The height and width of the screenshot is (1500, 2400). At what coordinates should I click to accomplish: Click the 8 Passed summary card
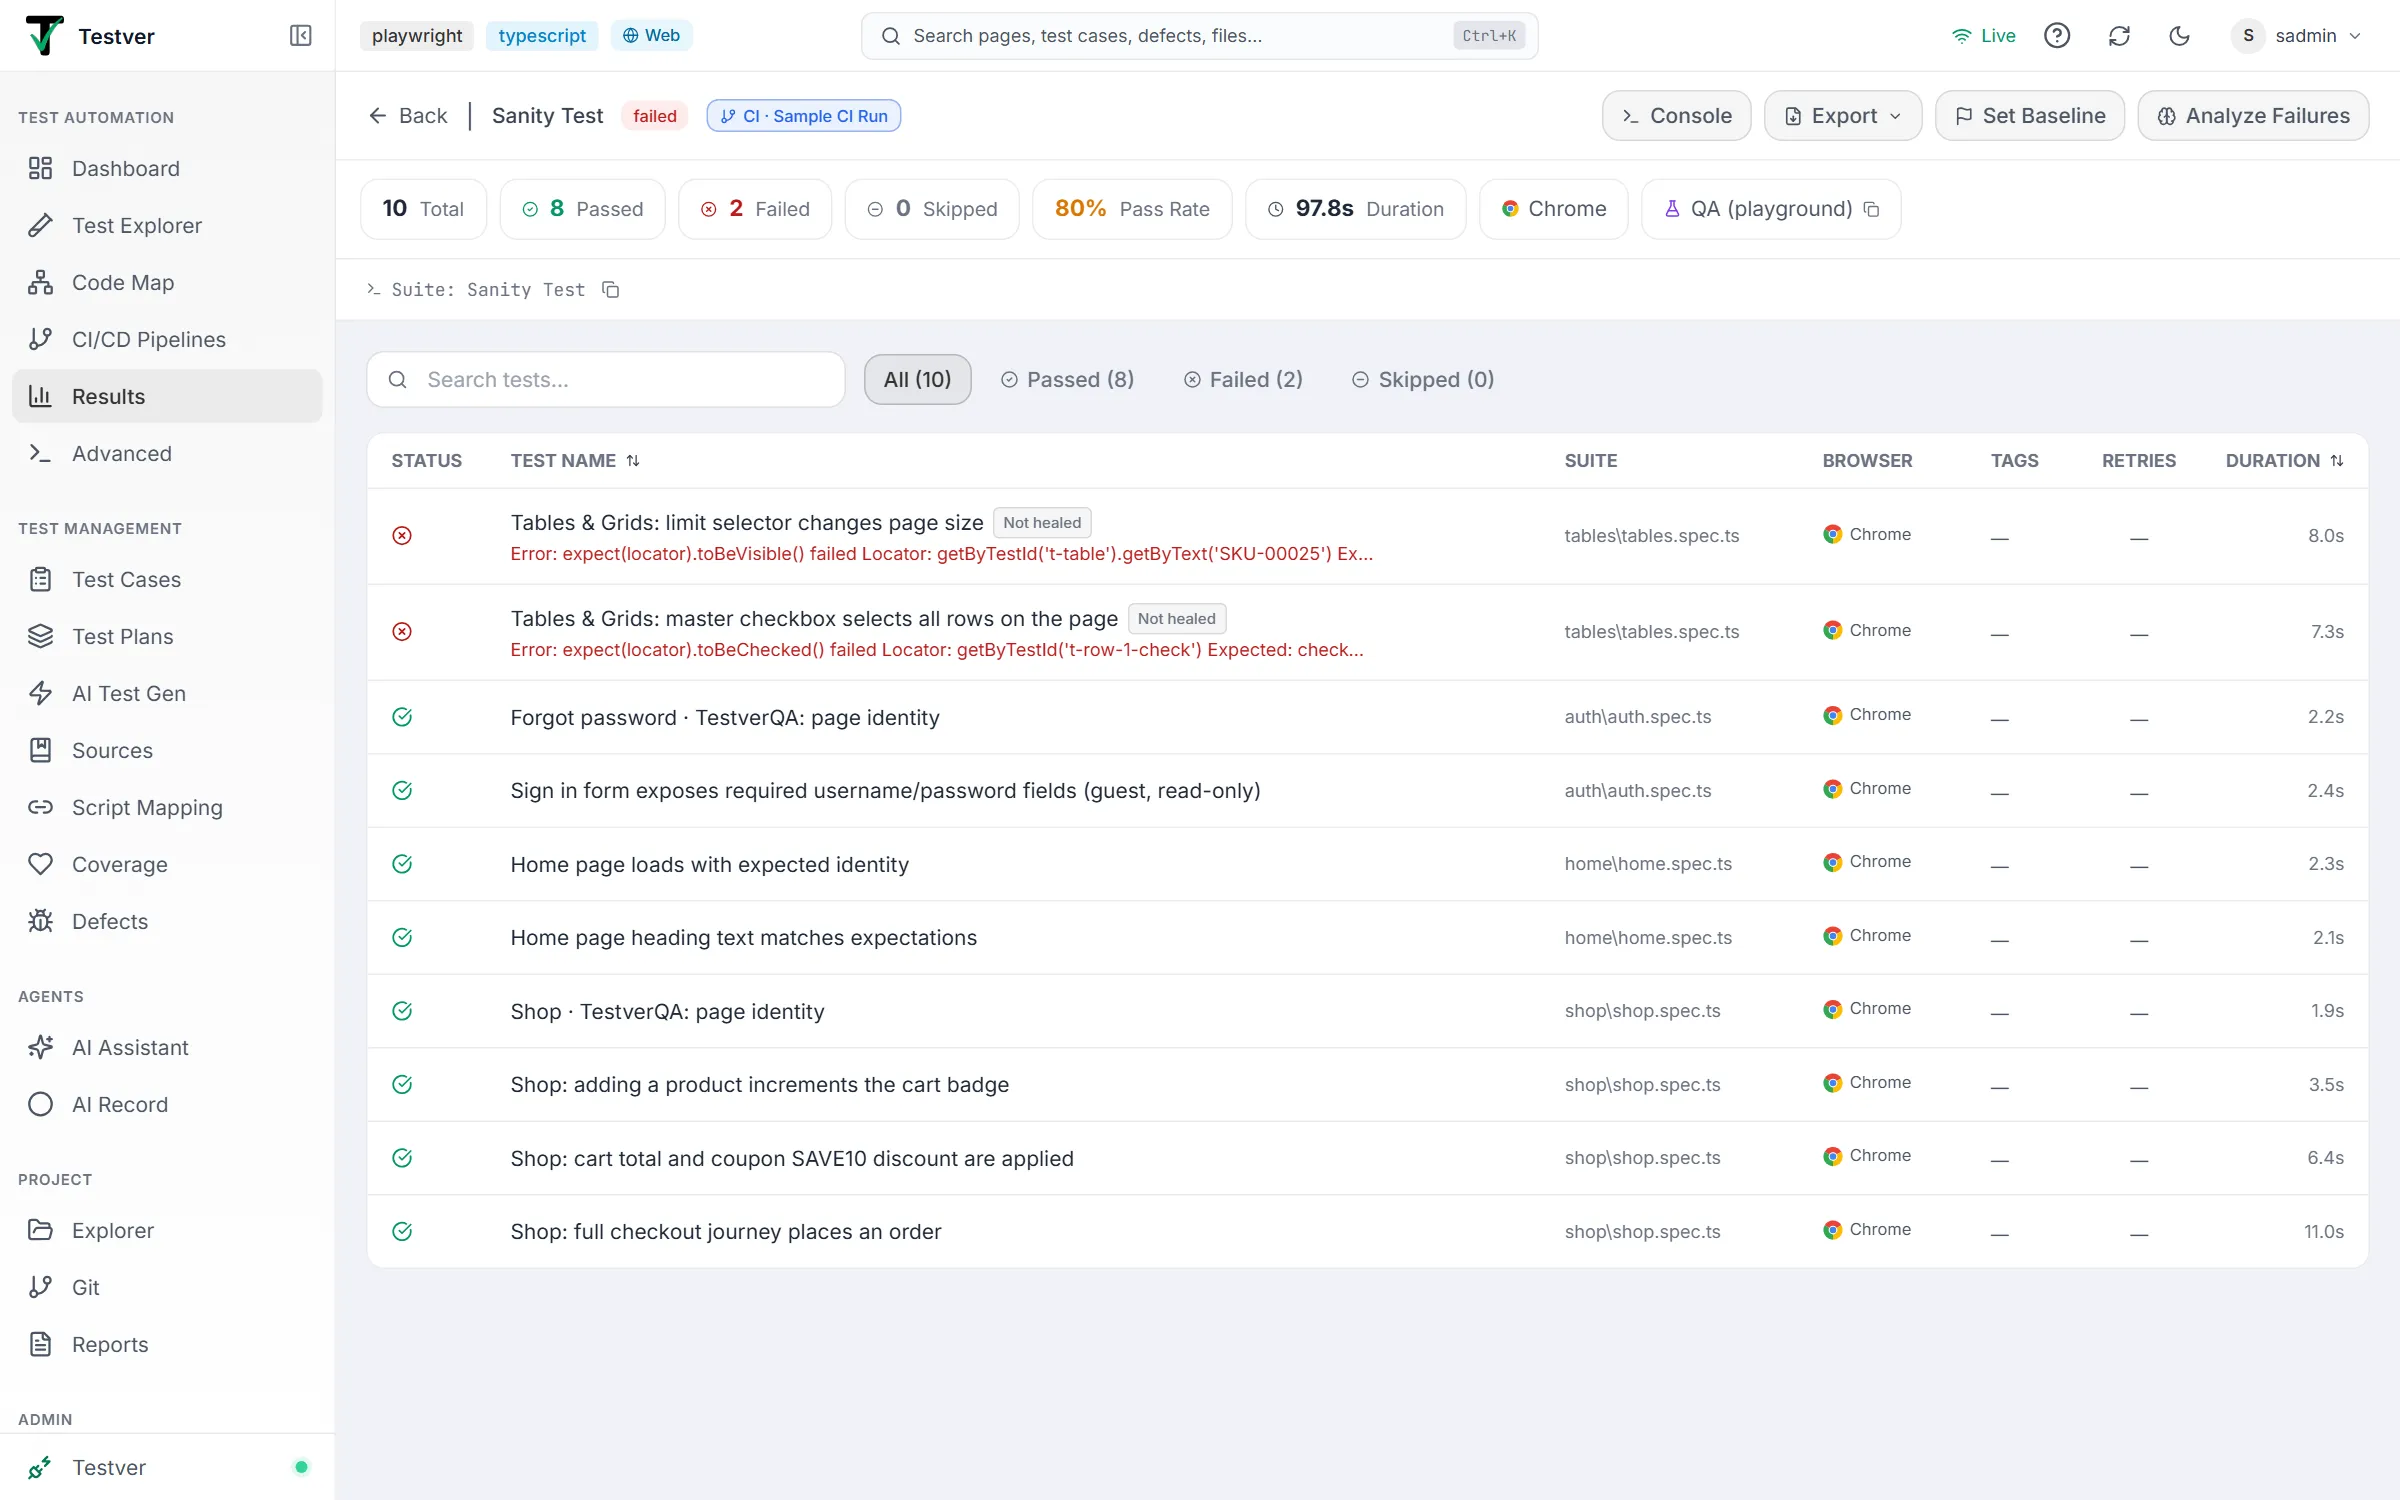pyautogui.click(x=582, y=209)
